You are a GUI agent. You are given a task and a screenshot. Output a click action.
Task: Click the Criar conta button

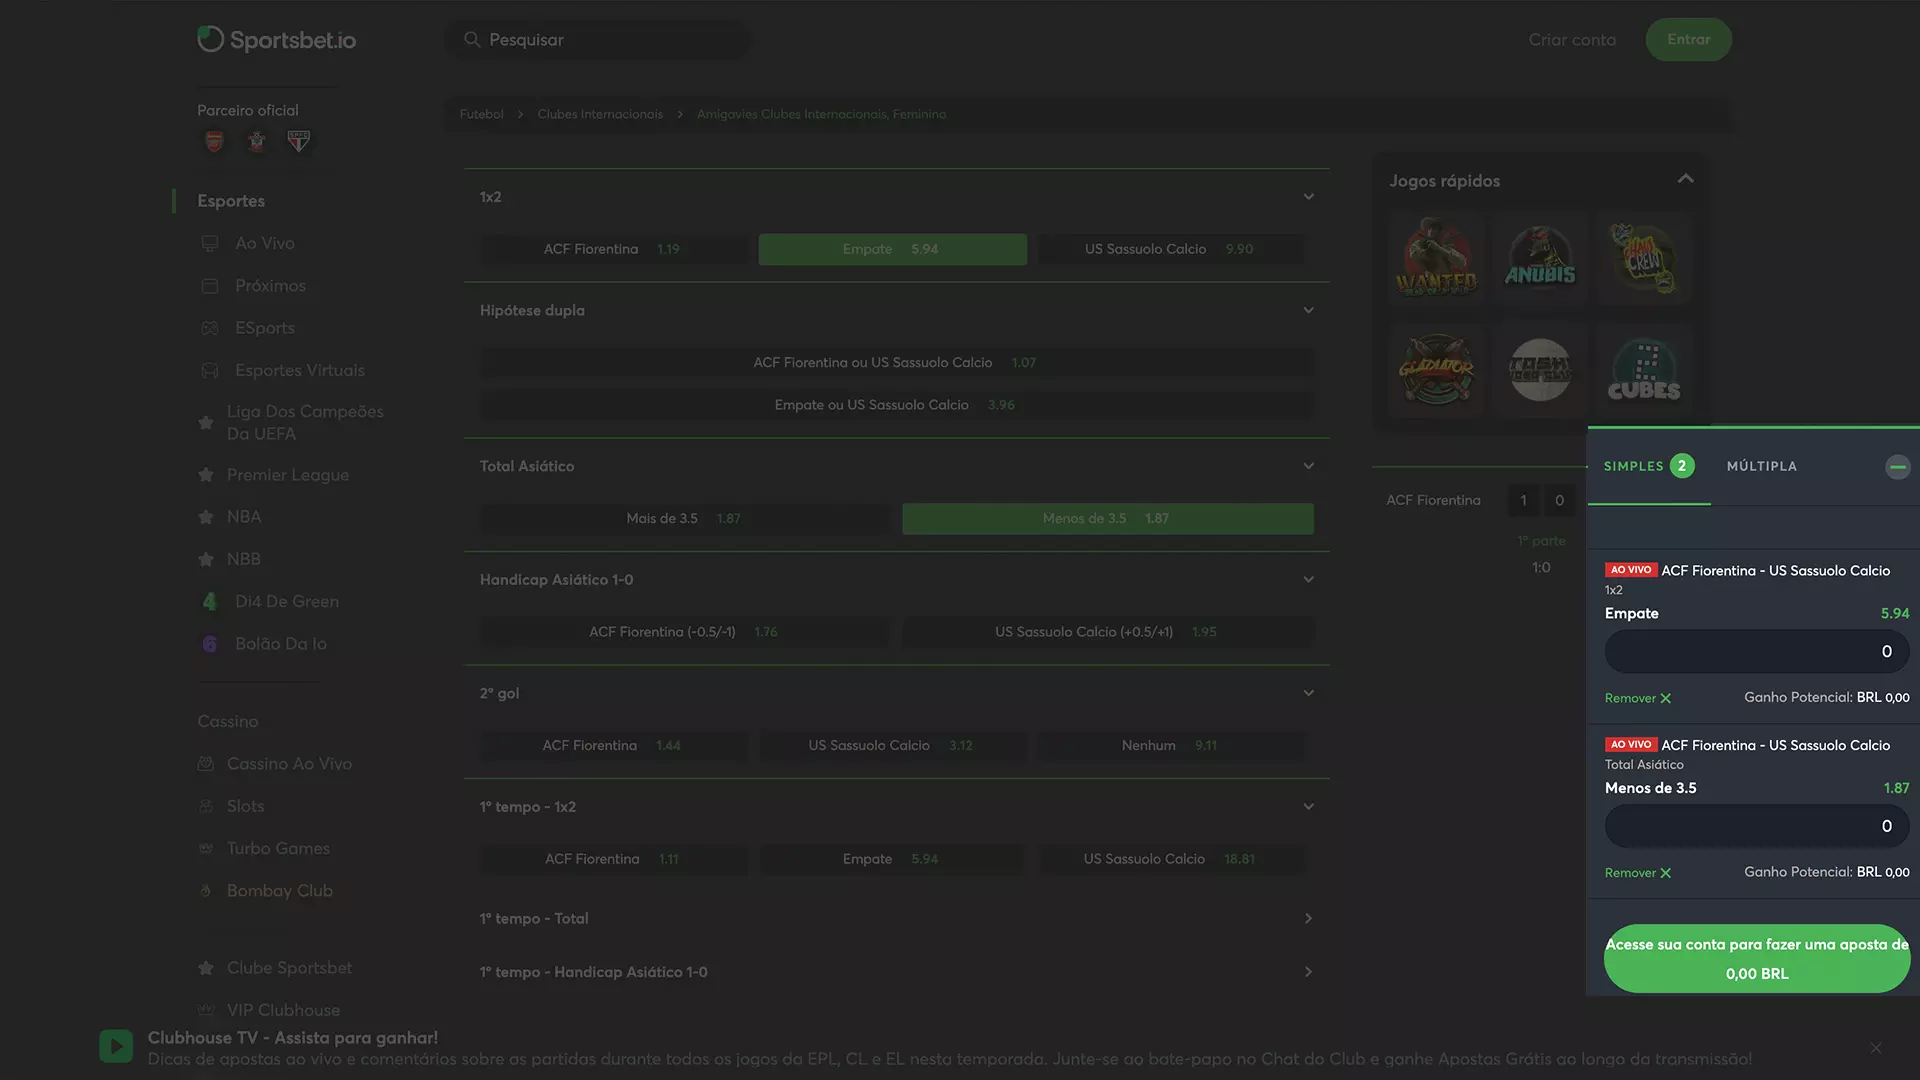tap(1572, 40)
